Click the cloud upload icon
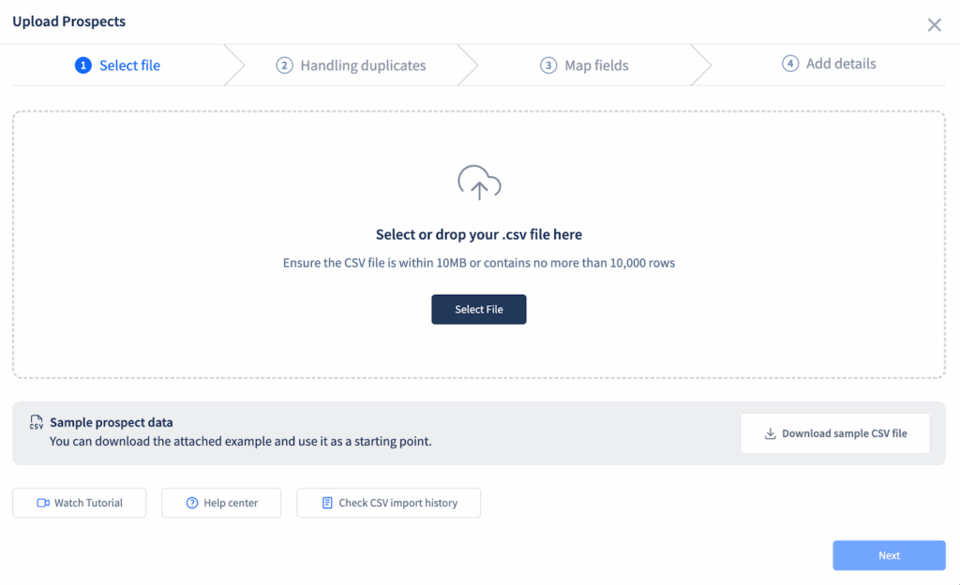This screenshot has width=960, height=585. point(479,182)
